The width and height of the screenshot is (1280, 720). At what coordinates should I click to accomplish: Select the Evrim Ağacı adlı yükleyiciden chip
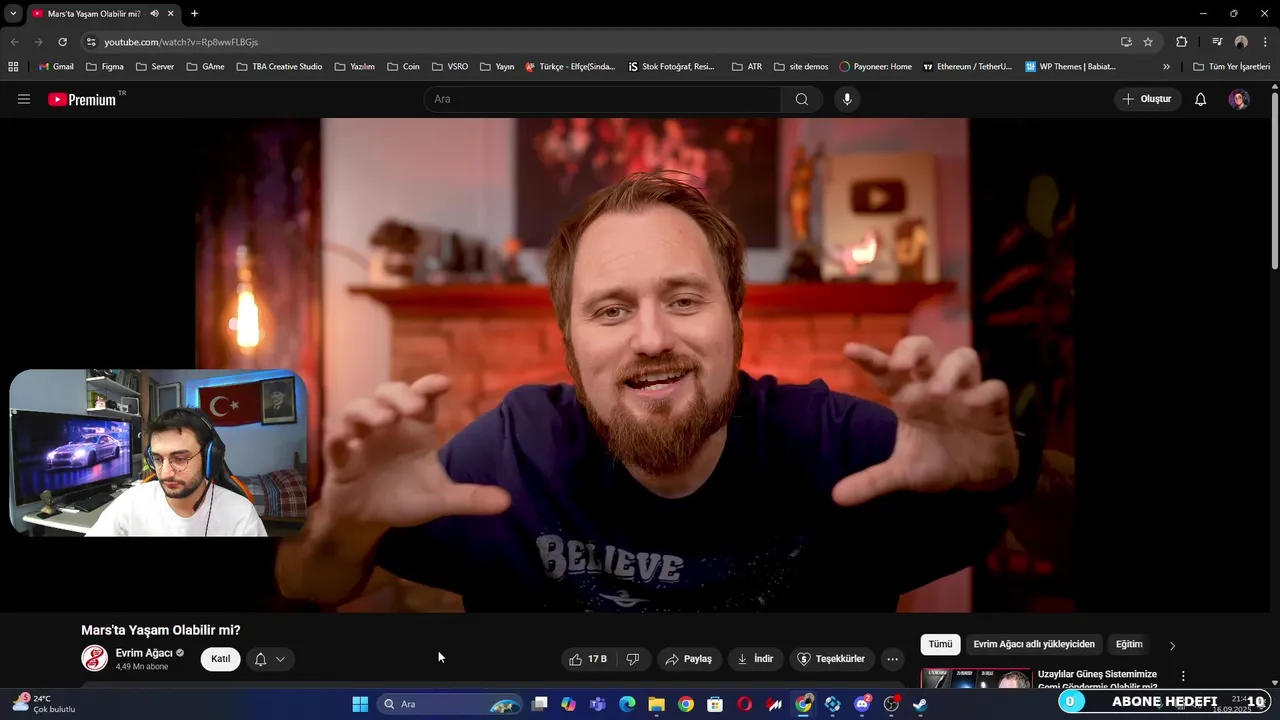coord(1034,645)
